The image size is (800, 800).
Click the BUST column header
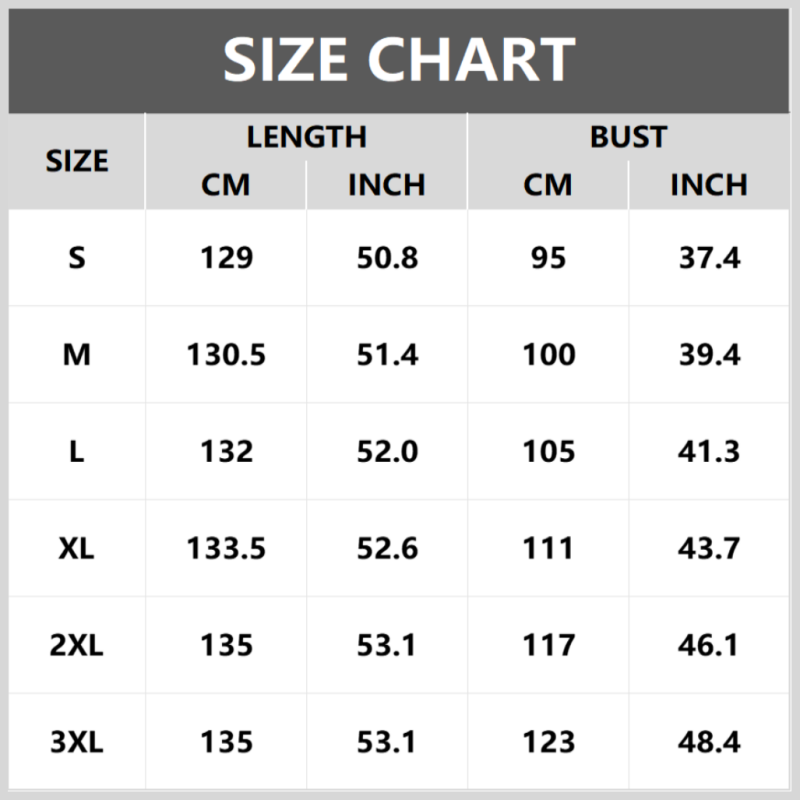point(628,137)
